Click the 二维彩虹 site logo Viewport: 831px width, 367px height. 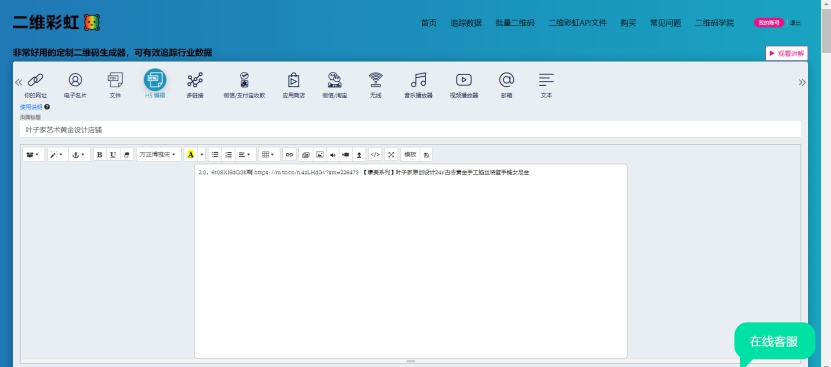click(56, 22)
